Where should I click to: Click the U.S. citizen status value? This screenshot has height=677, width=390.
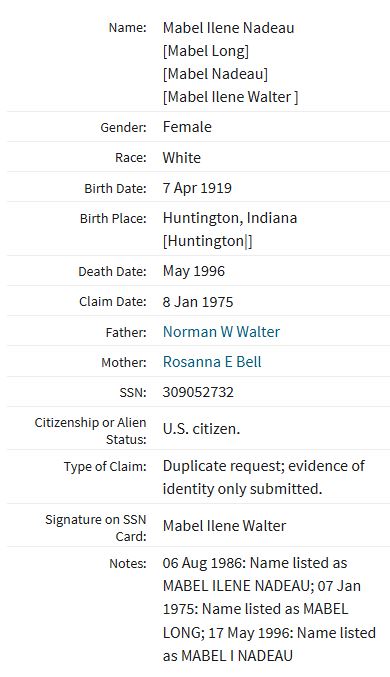tap(201, 429)
